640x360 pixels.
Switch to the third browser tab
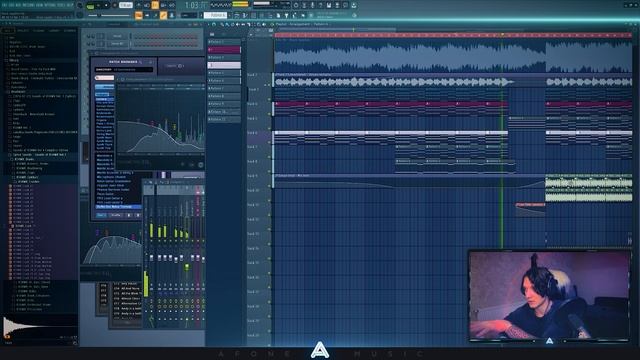tap(39, 31)
